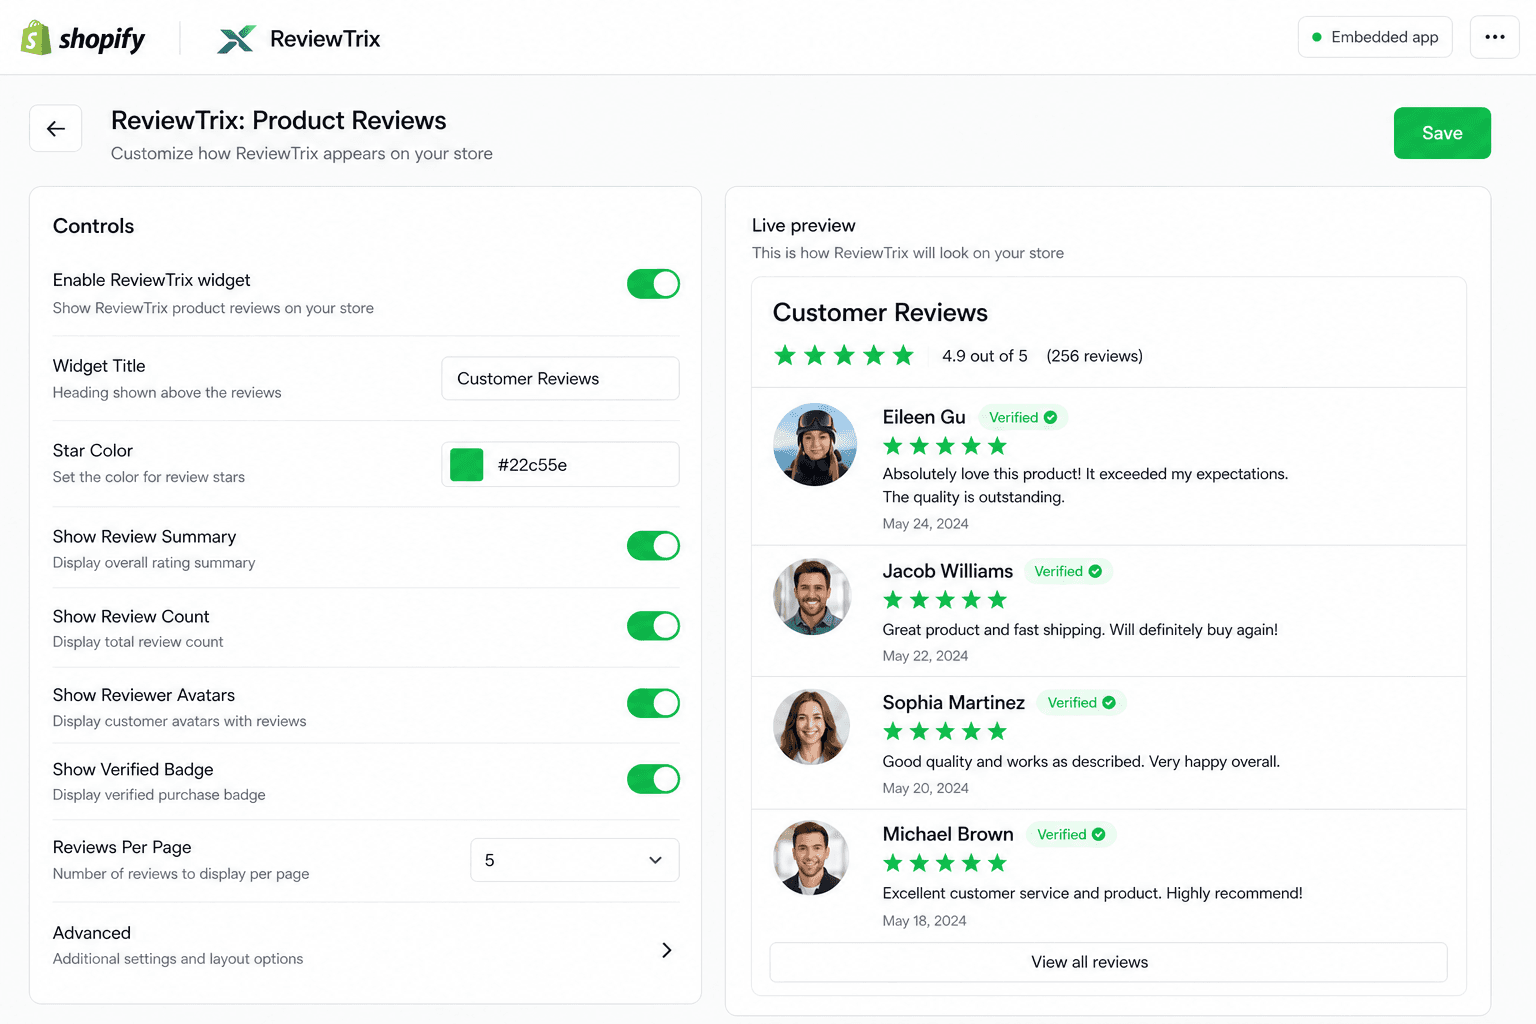Click the green Save button
The width and height of the screenshot is (1536, 1024).
(1442, 133)
